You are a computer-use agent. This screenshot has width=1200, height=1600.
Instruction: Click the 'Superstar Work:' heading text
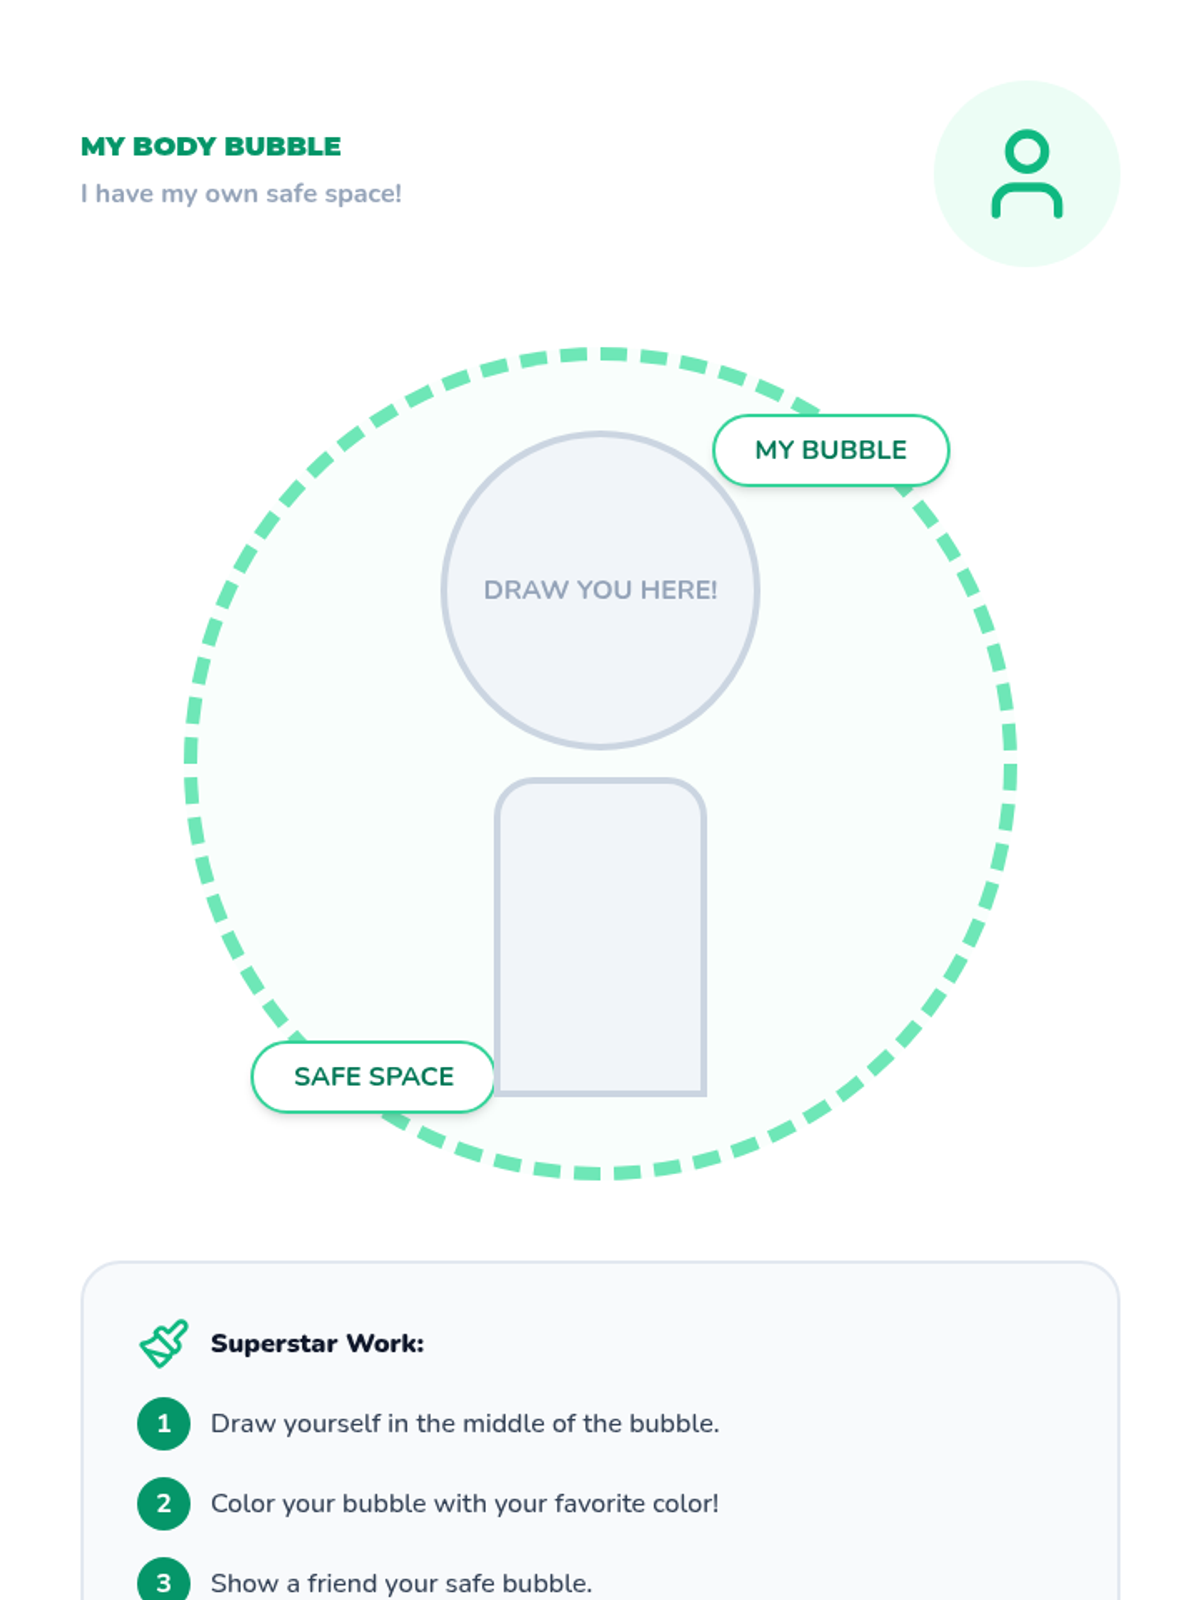coord(317,1343)
